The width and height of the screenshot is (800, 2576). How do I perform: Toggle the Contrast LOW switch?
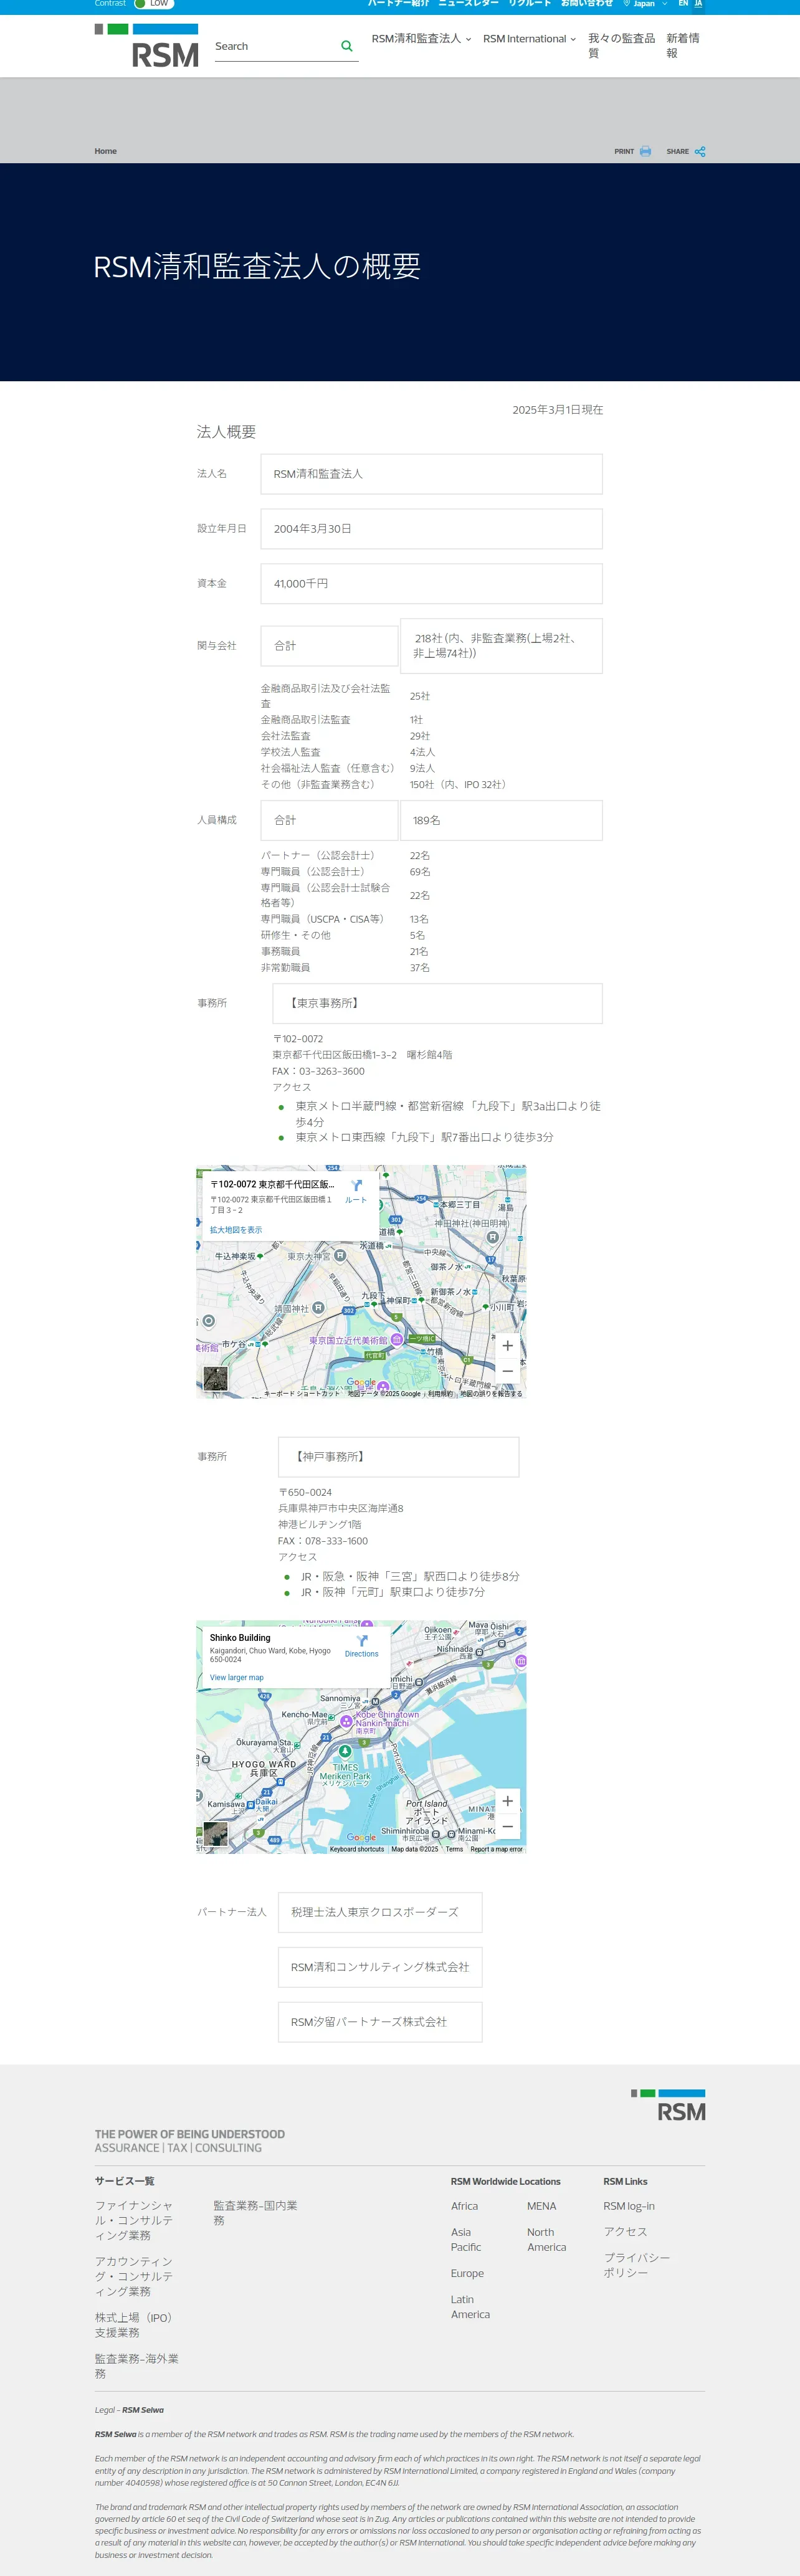[x=153, y=4]
